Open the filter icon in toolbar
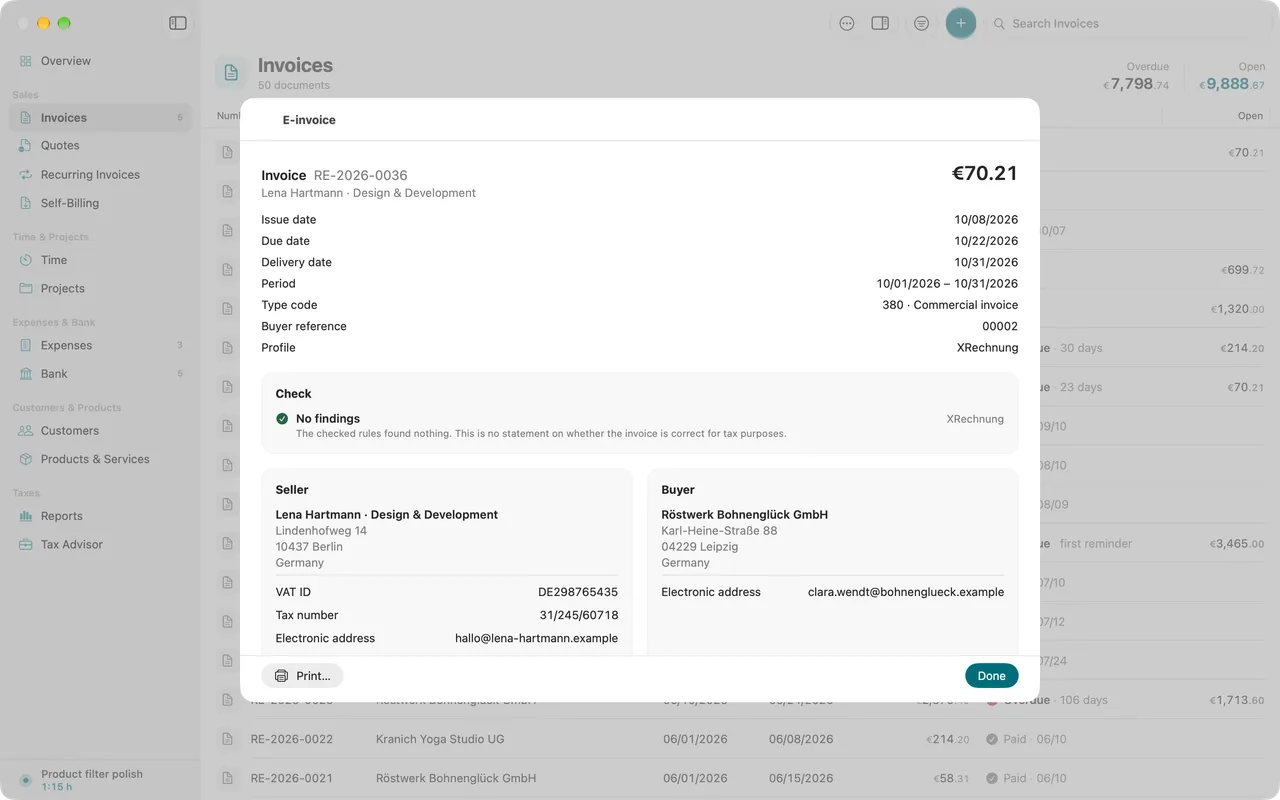Screen dimensions: 1280x800 [x=921, y=23]
